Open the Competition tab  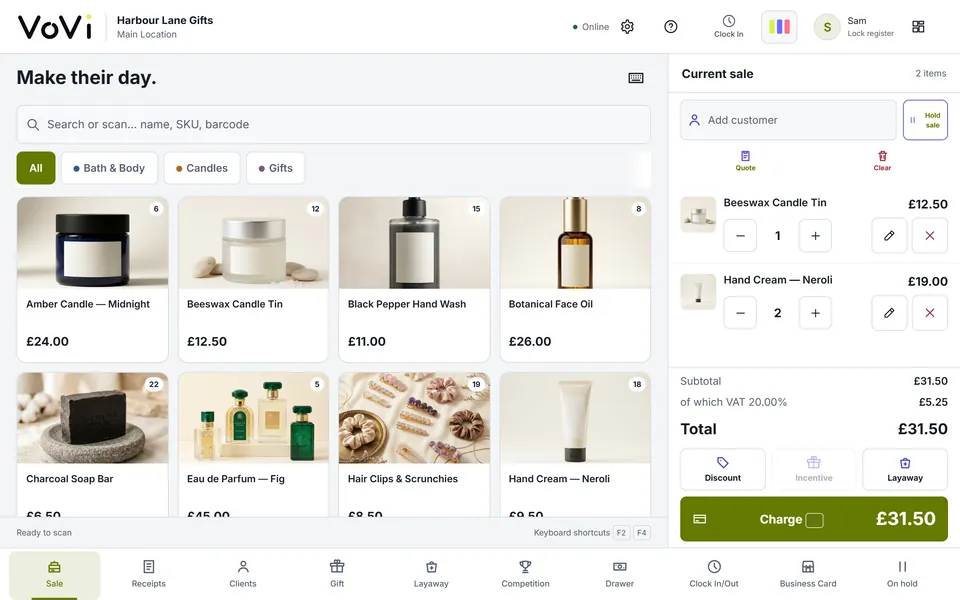(525, 574)
